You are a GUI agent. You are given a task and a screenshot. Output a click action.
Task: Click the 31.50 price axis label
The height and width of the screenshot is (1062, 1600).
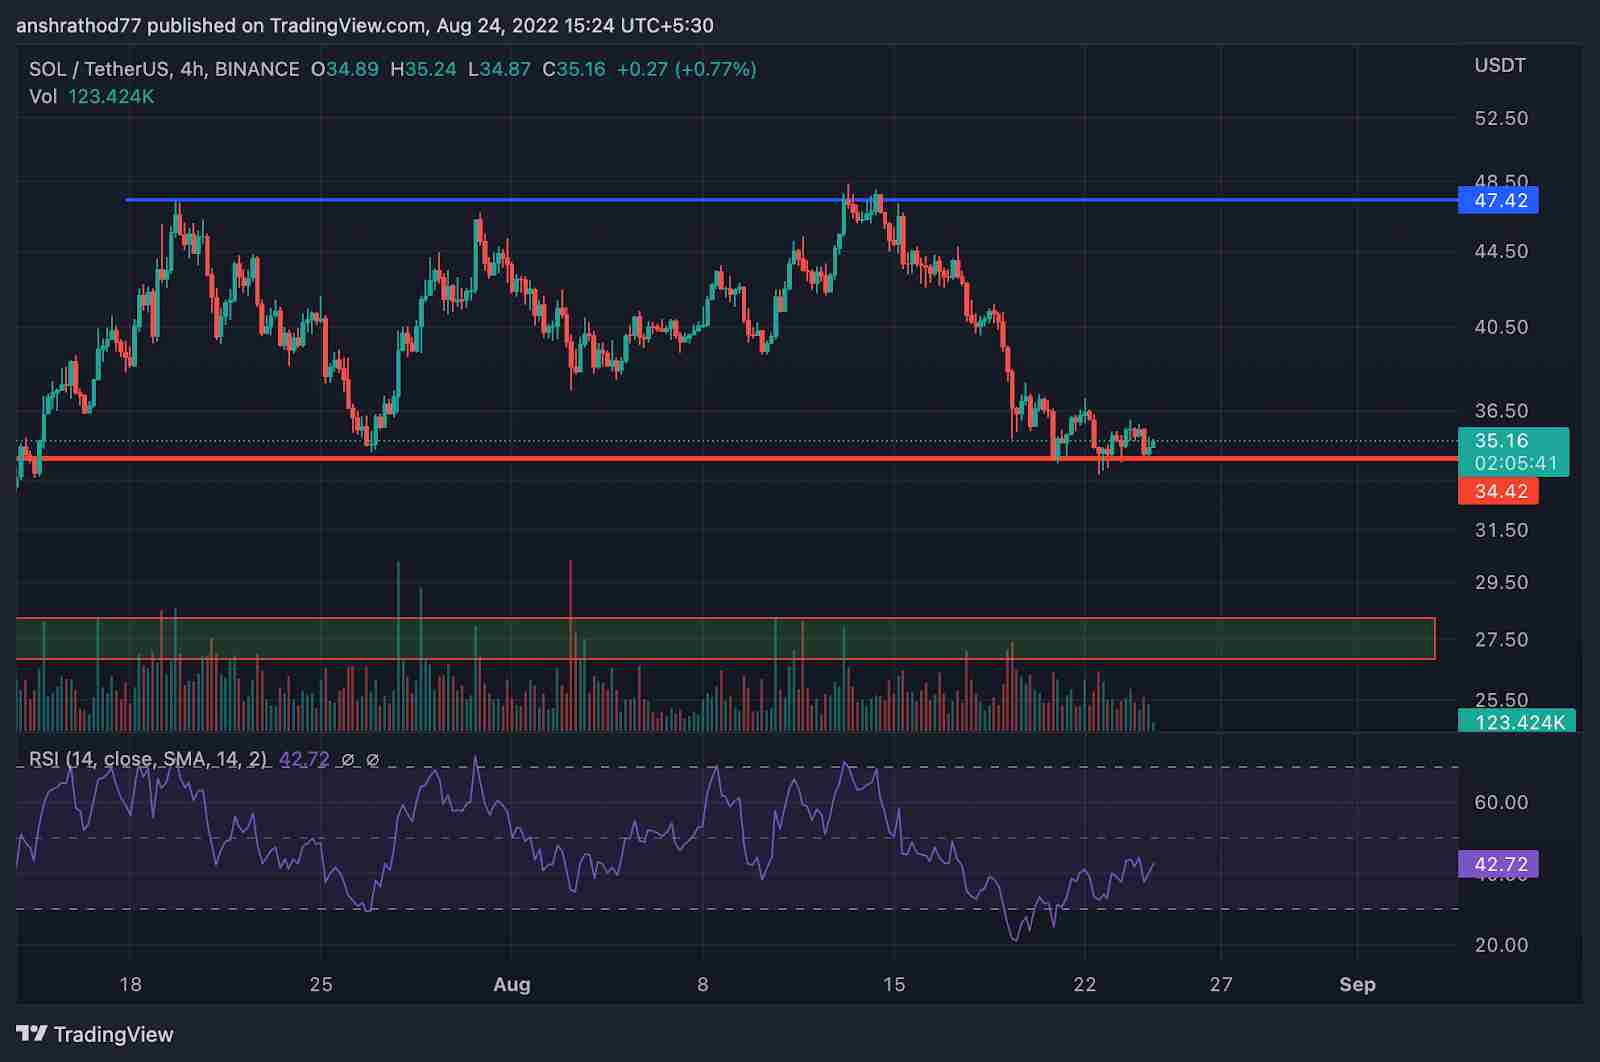1501,530
